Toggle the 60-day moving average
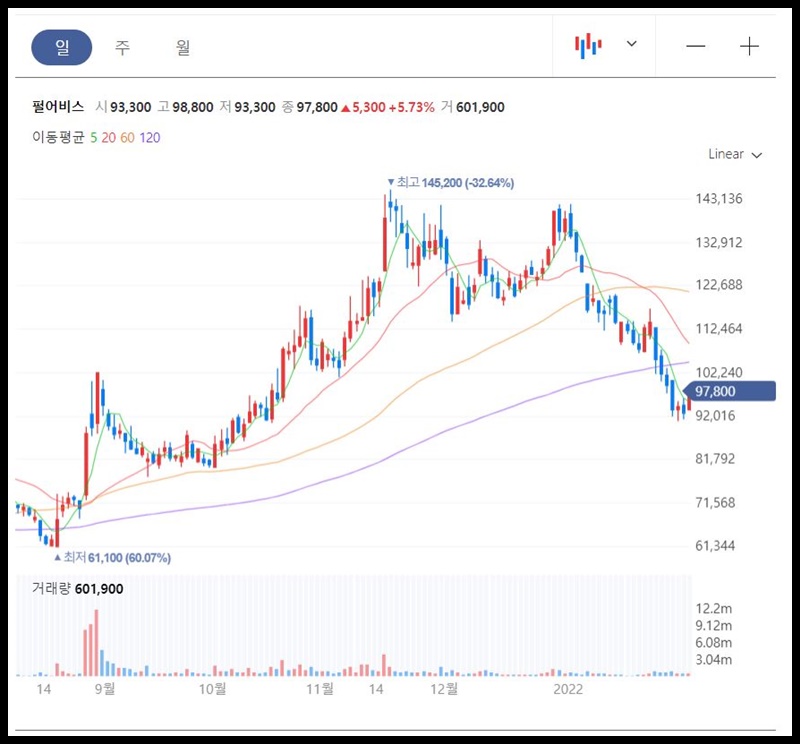The image size is (800, 744). 127,138
